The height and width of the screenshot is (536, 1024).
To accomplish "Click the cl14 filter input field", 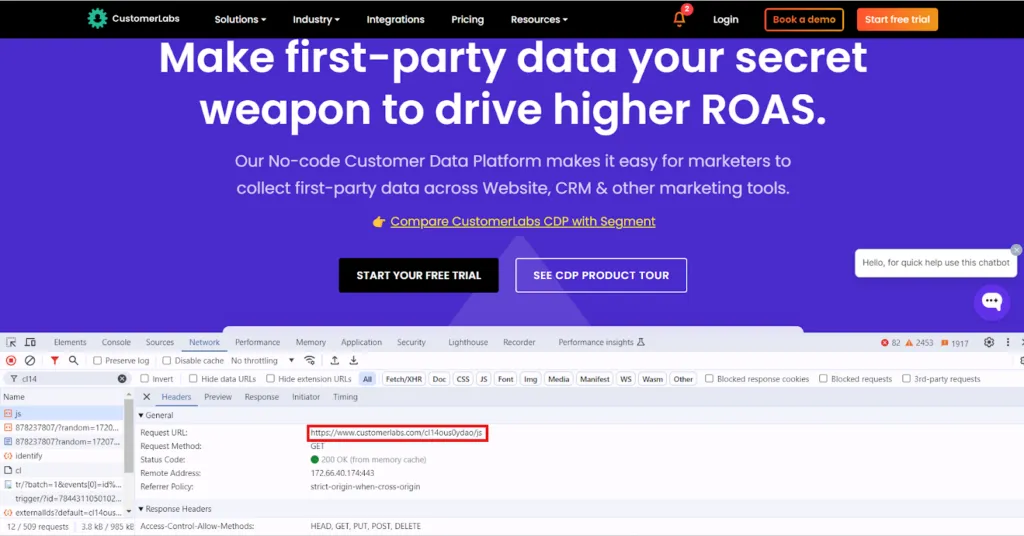I will pyautogui.click(x=69, y=379).
